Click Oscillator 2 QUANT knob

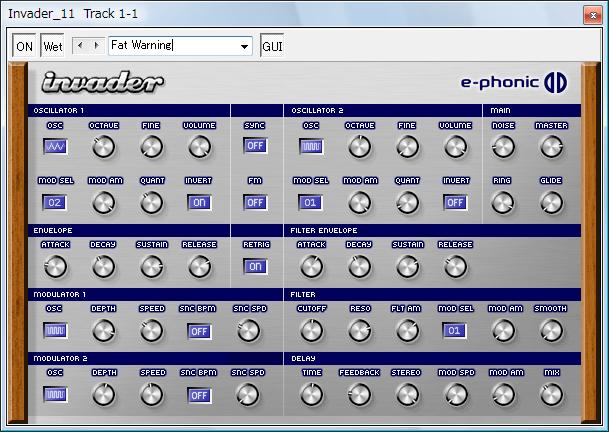pyautogui.click(x=407, y=203)
